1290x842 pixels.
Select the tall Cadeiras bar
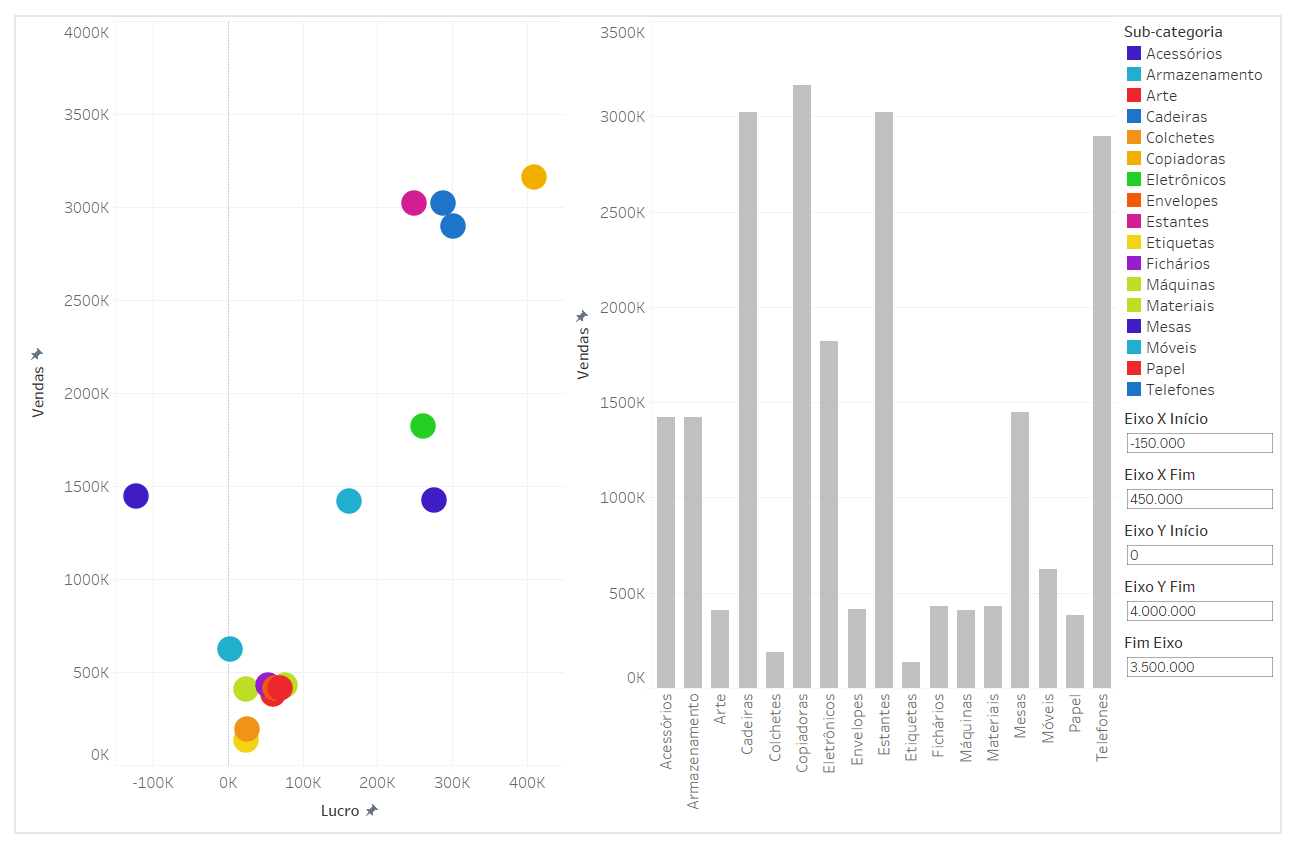click(748, 400)
